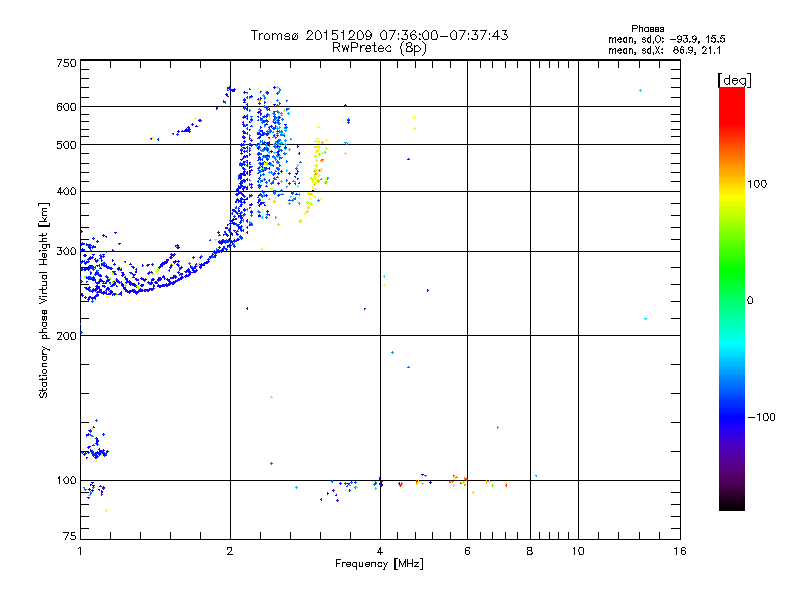Click the y-axis tick label '600'
This screenshot has width=800, height=600.
pyautogui.click(x=66, y=107)
